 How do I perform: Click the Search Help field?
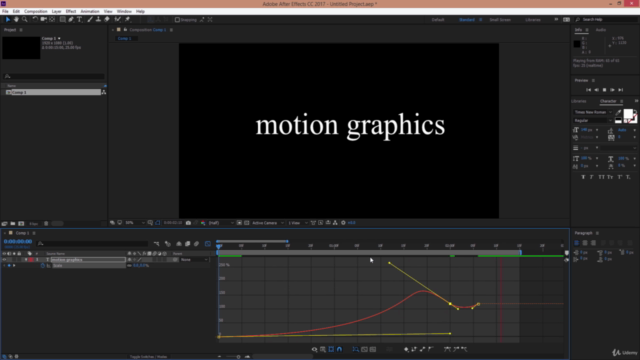[607, 20]
